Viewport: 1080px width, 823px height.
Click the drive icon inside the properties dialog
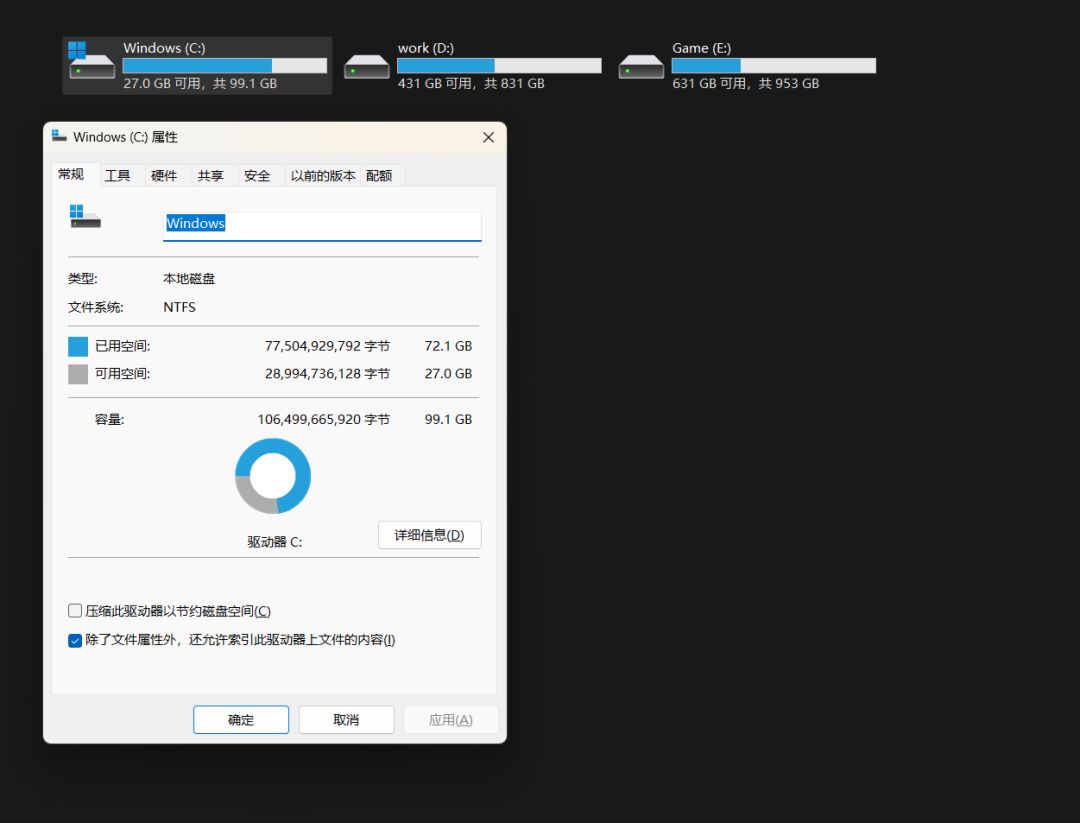[x=85, y=218]
